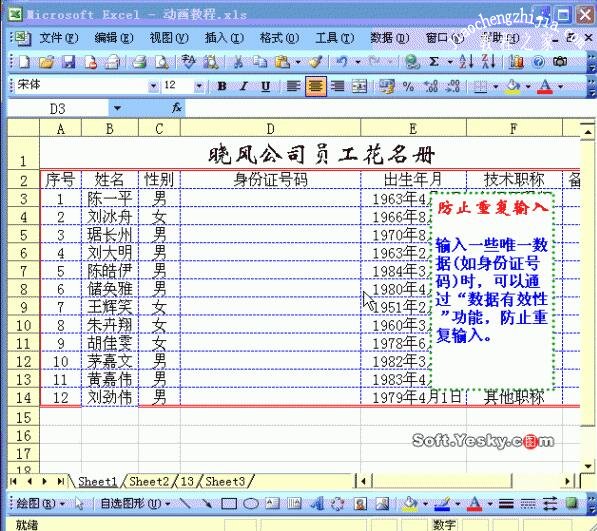
Task: Expand the Name Box dropdown arrow
Action: coord(117,108)
